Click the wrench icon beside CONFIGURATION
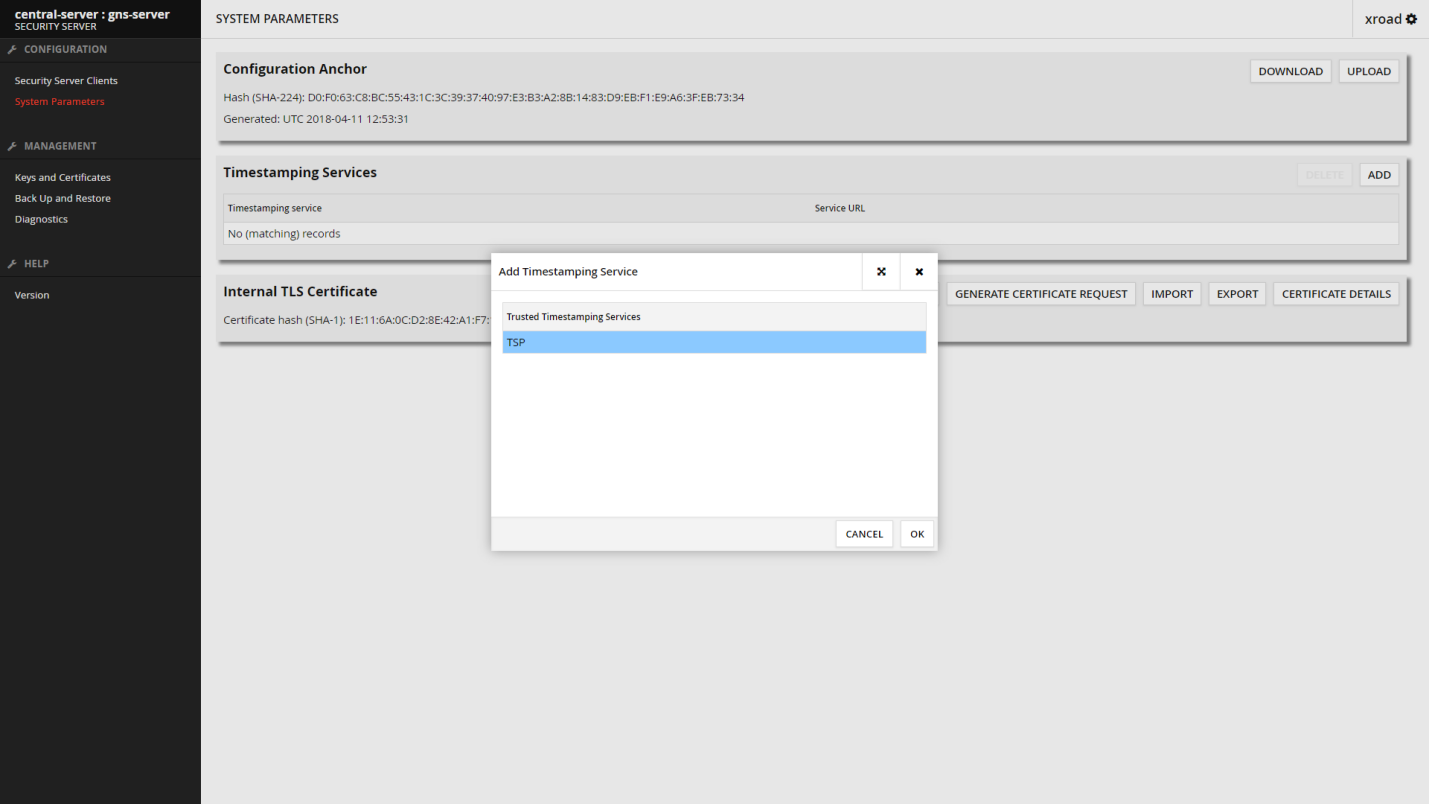Screen dimensions: 1429x804 tap(12, 50)
